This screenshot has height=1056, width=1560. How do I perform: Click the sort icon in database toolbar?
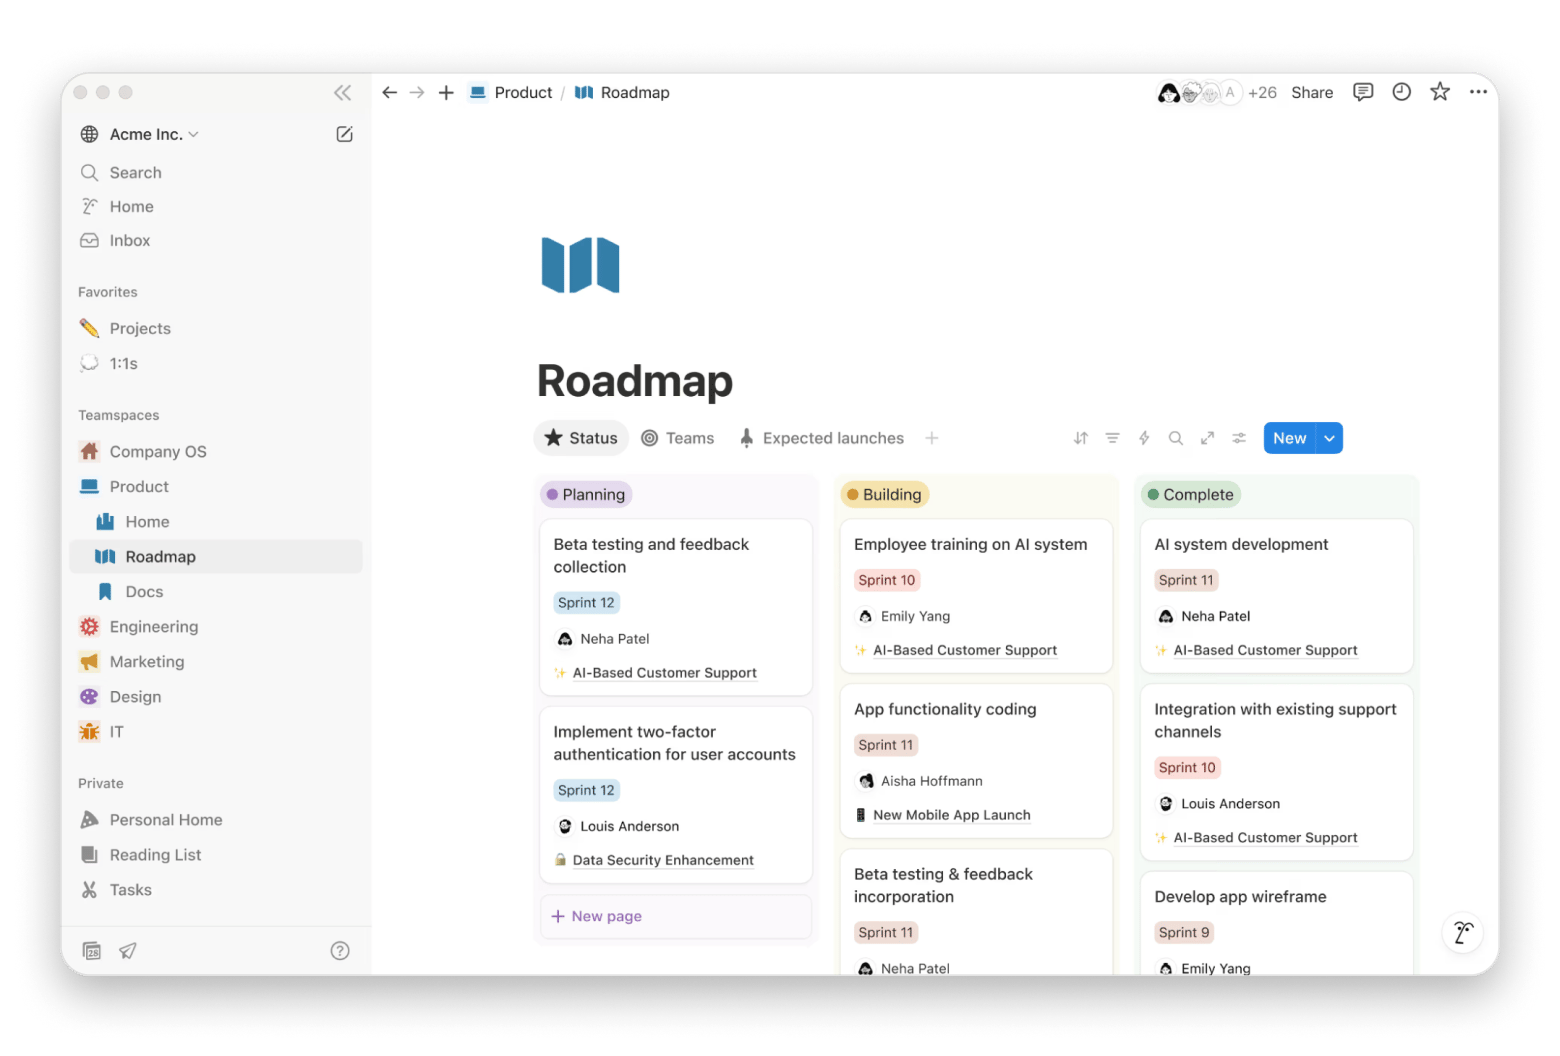point(1080,438)
